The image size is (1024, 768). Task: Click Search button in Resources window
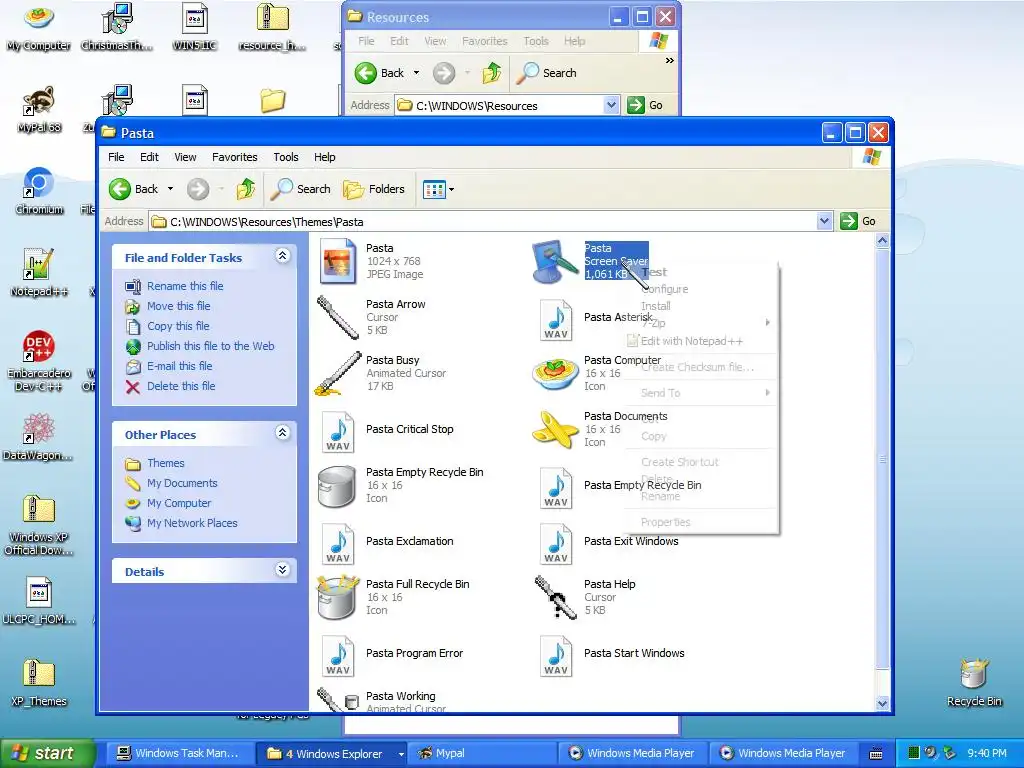(x=546, y=73)
